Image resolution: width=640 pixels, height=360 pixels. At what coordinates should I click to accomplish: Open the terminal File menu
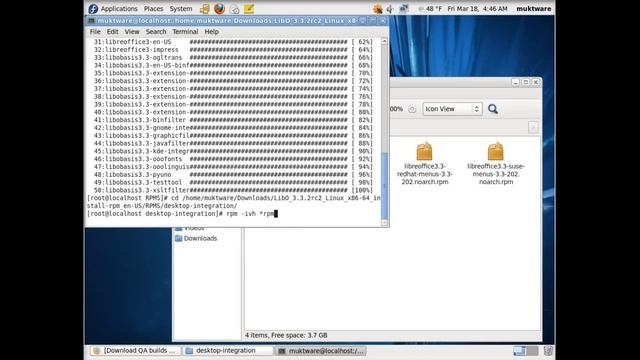coord(95,31)
